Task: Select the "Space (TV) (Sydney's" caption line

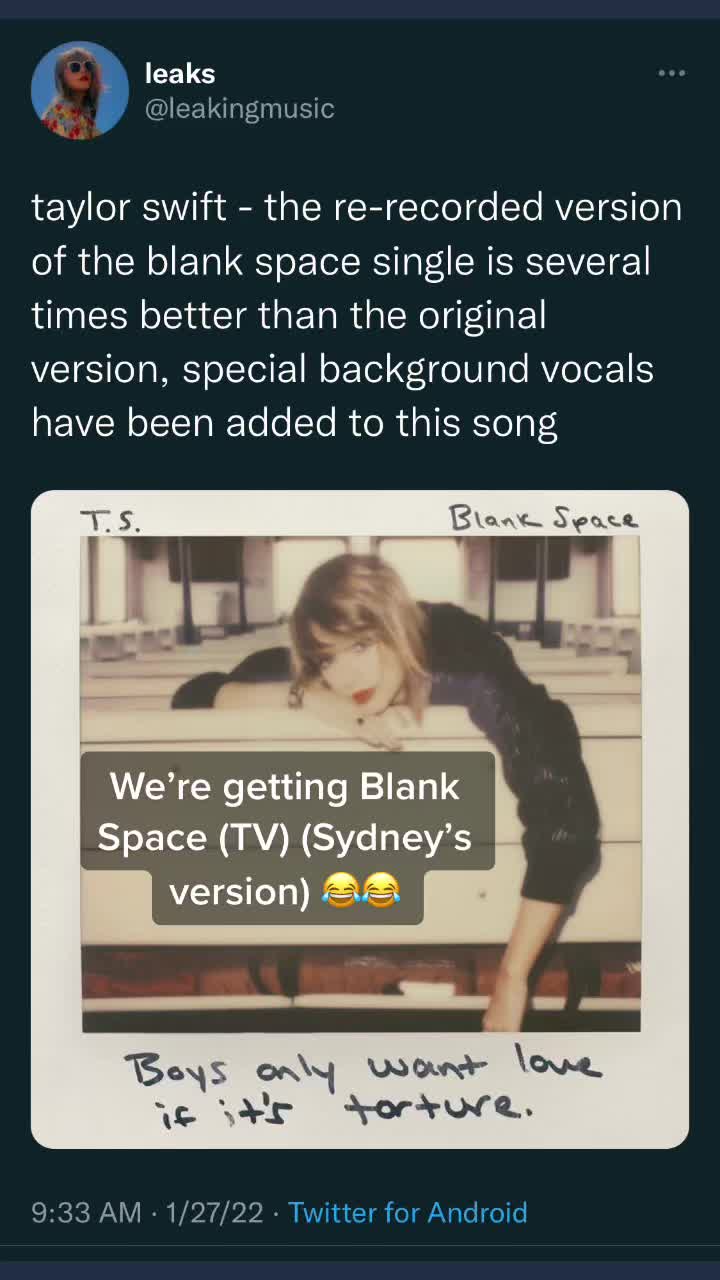Action: (285, 838)
